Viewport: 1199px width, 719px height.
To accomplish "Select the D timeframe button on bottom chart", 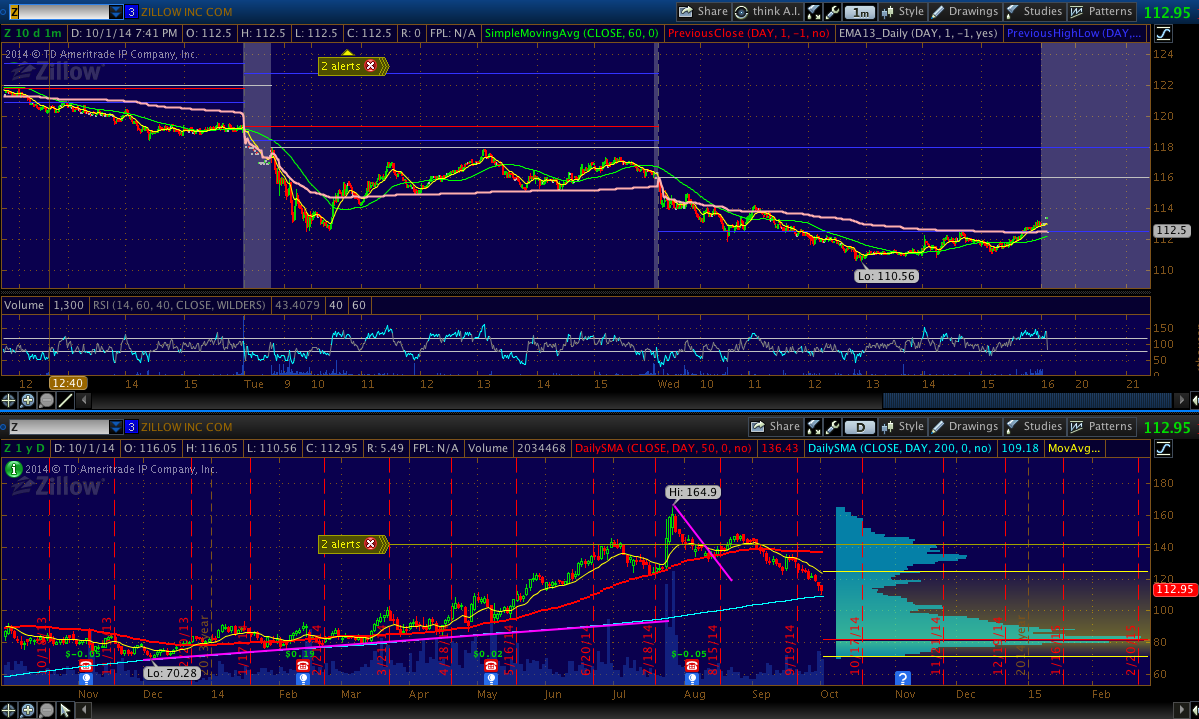I will coord(859,426).
